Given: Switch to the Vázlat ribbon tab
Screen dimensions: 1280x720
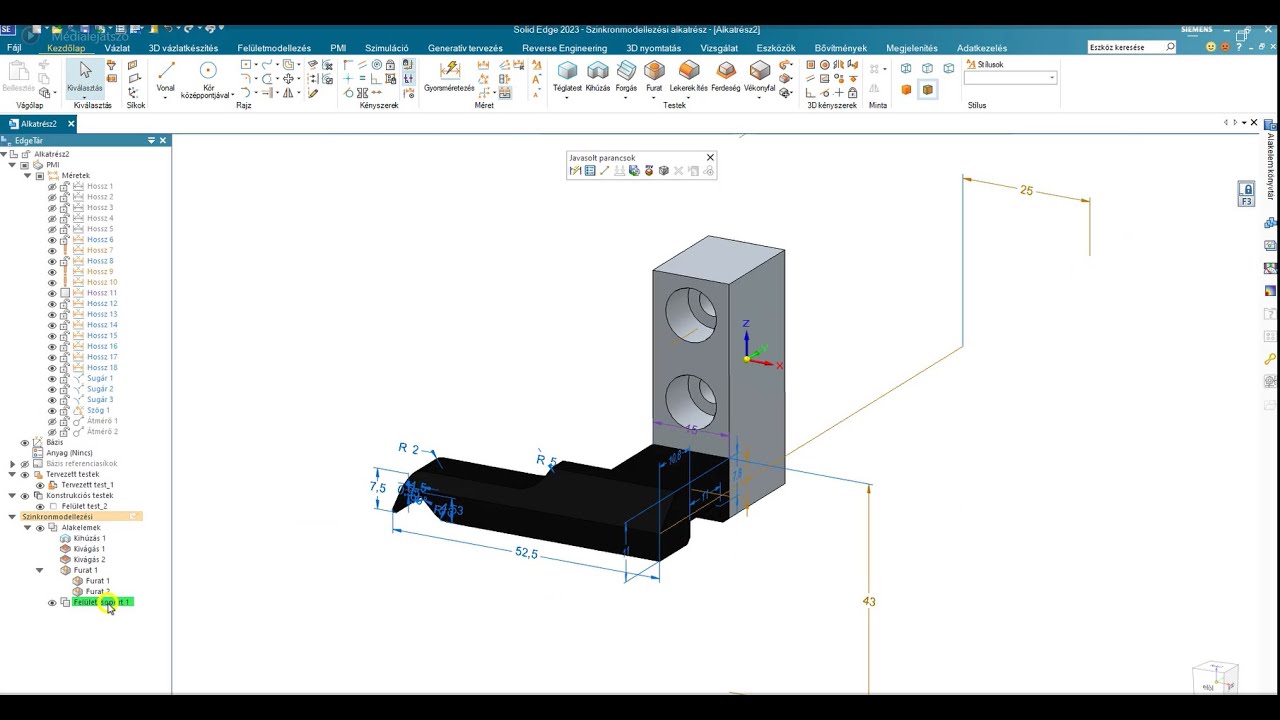Looking at the screenshot, I should pyautogui.click(x=117, y=48).
